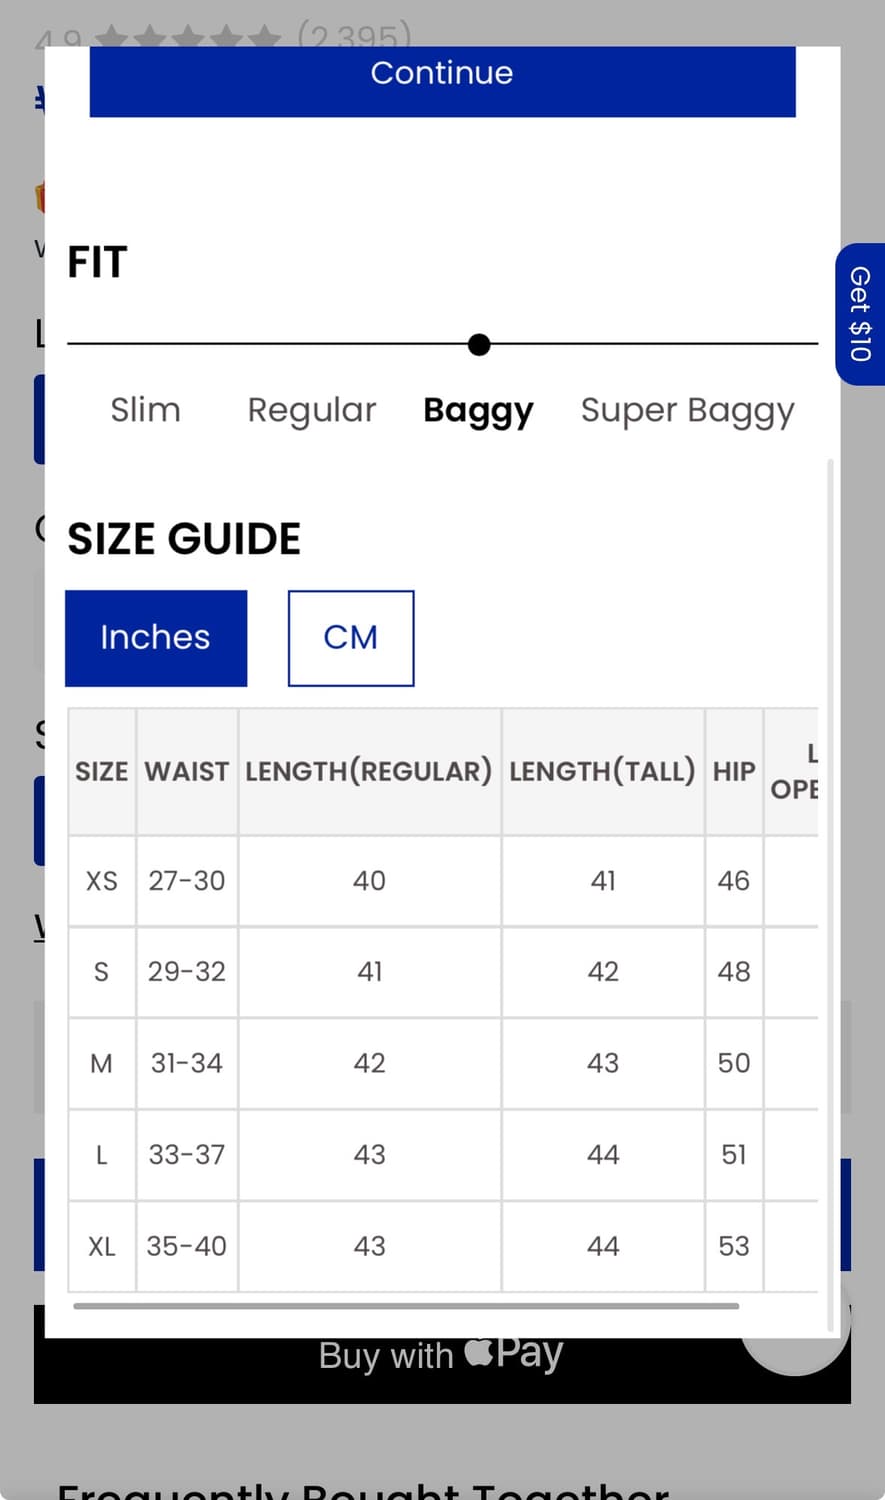
Task: Open the Get $10 side tab
Action: point(860,314)
